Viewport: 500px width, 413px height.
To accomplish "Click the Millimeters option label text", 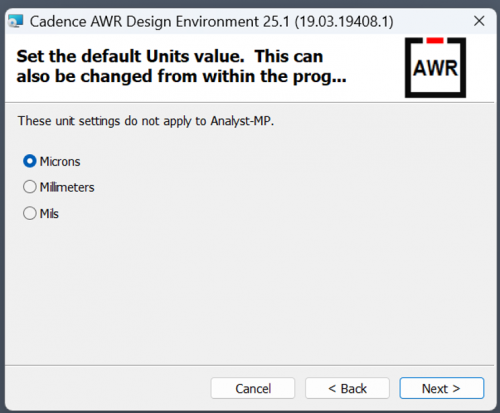I will pyautogui.click(x=67, y=187).
